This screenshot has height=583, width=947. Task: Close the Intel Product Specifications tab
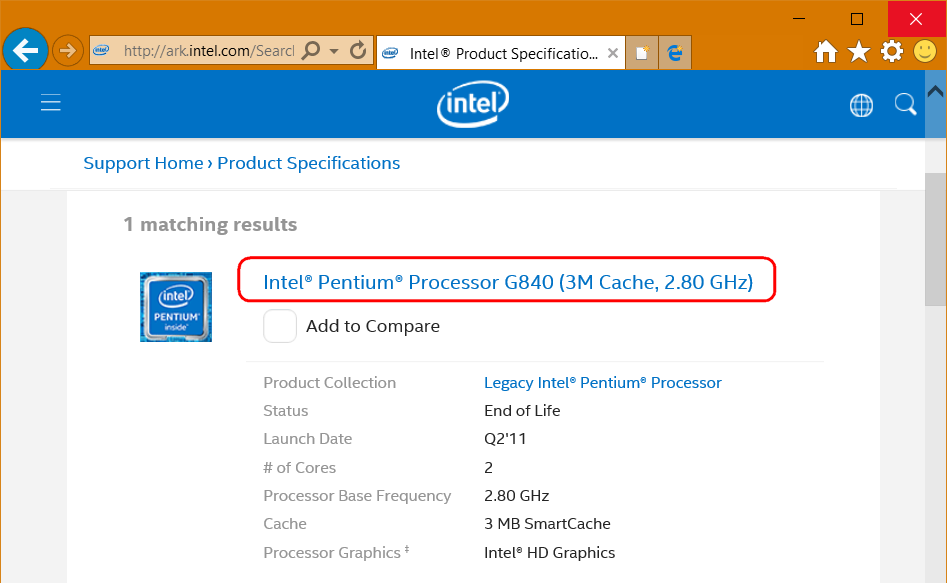(612, 53)
